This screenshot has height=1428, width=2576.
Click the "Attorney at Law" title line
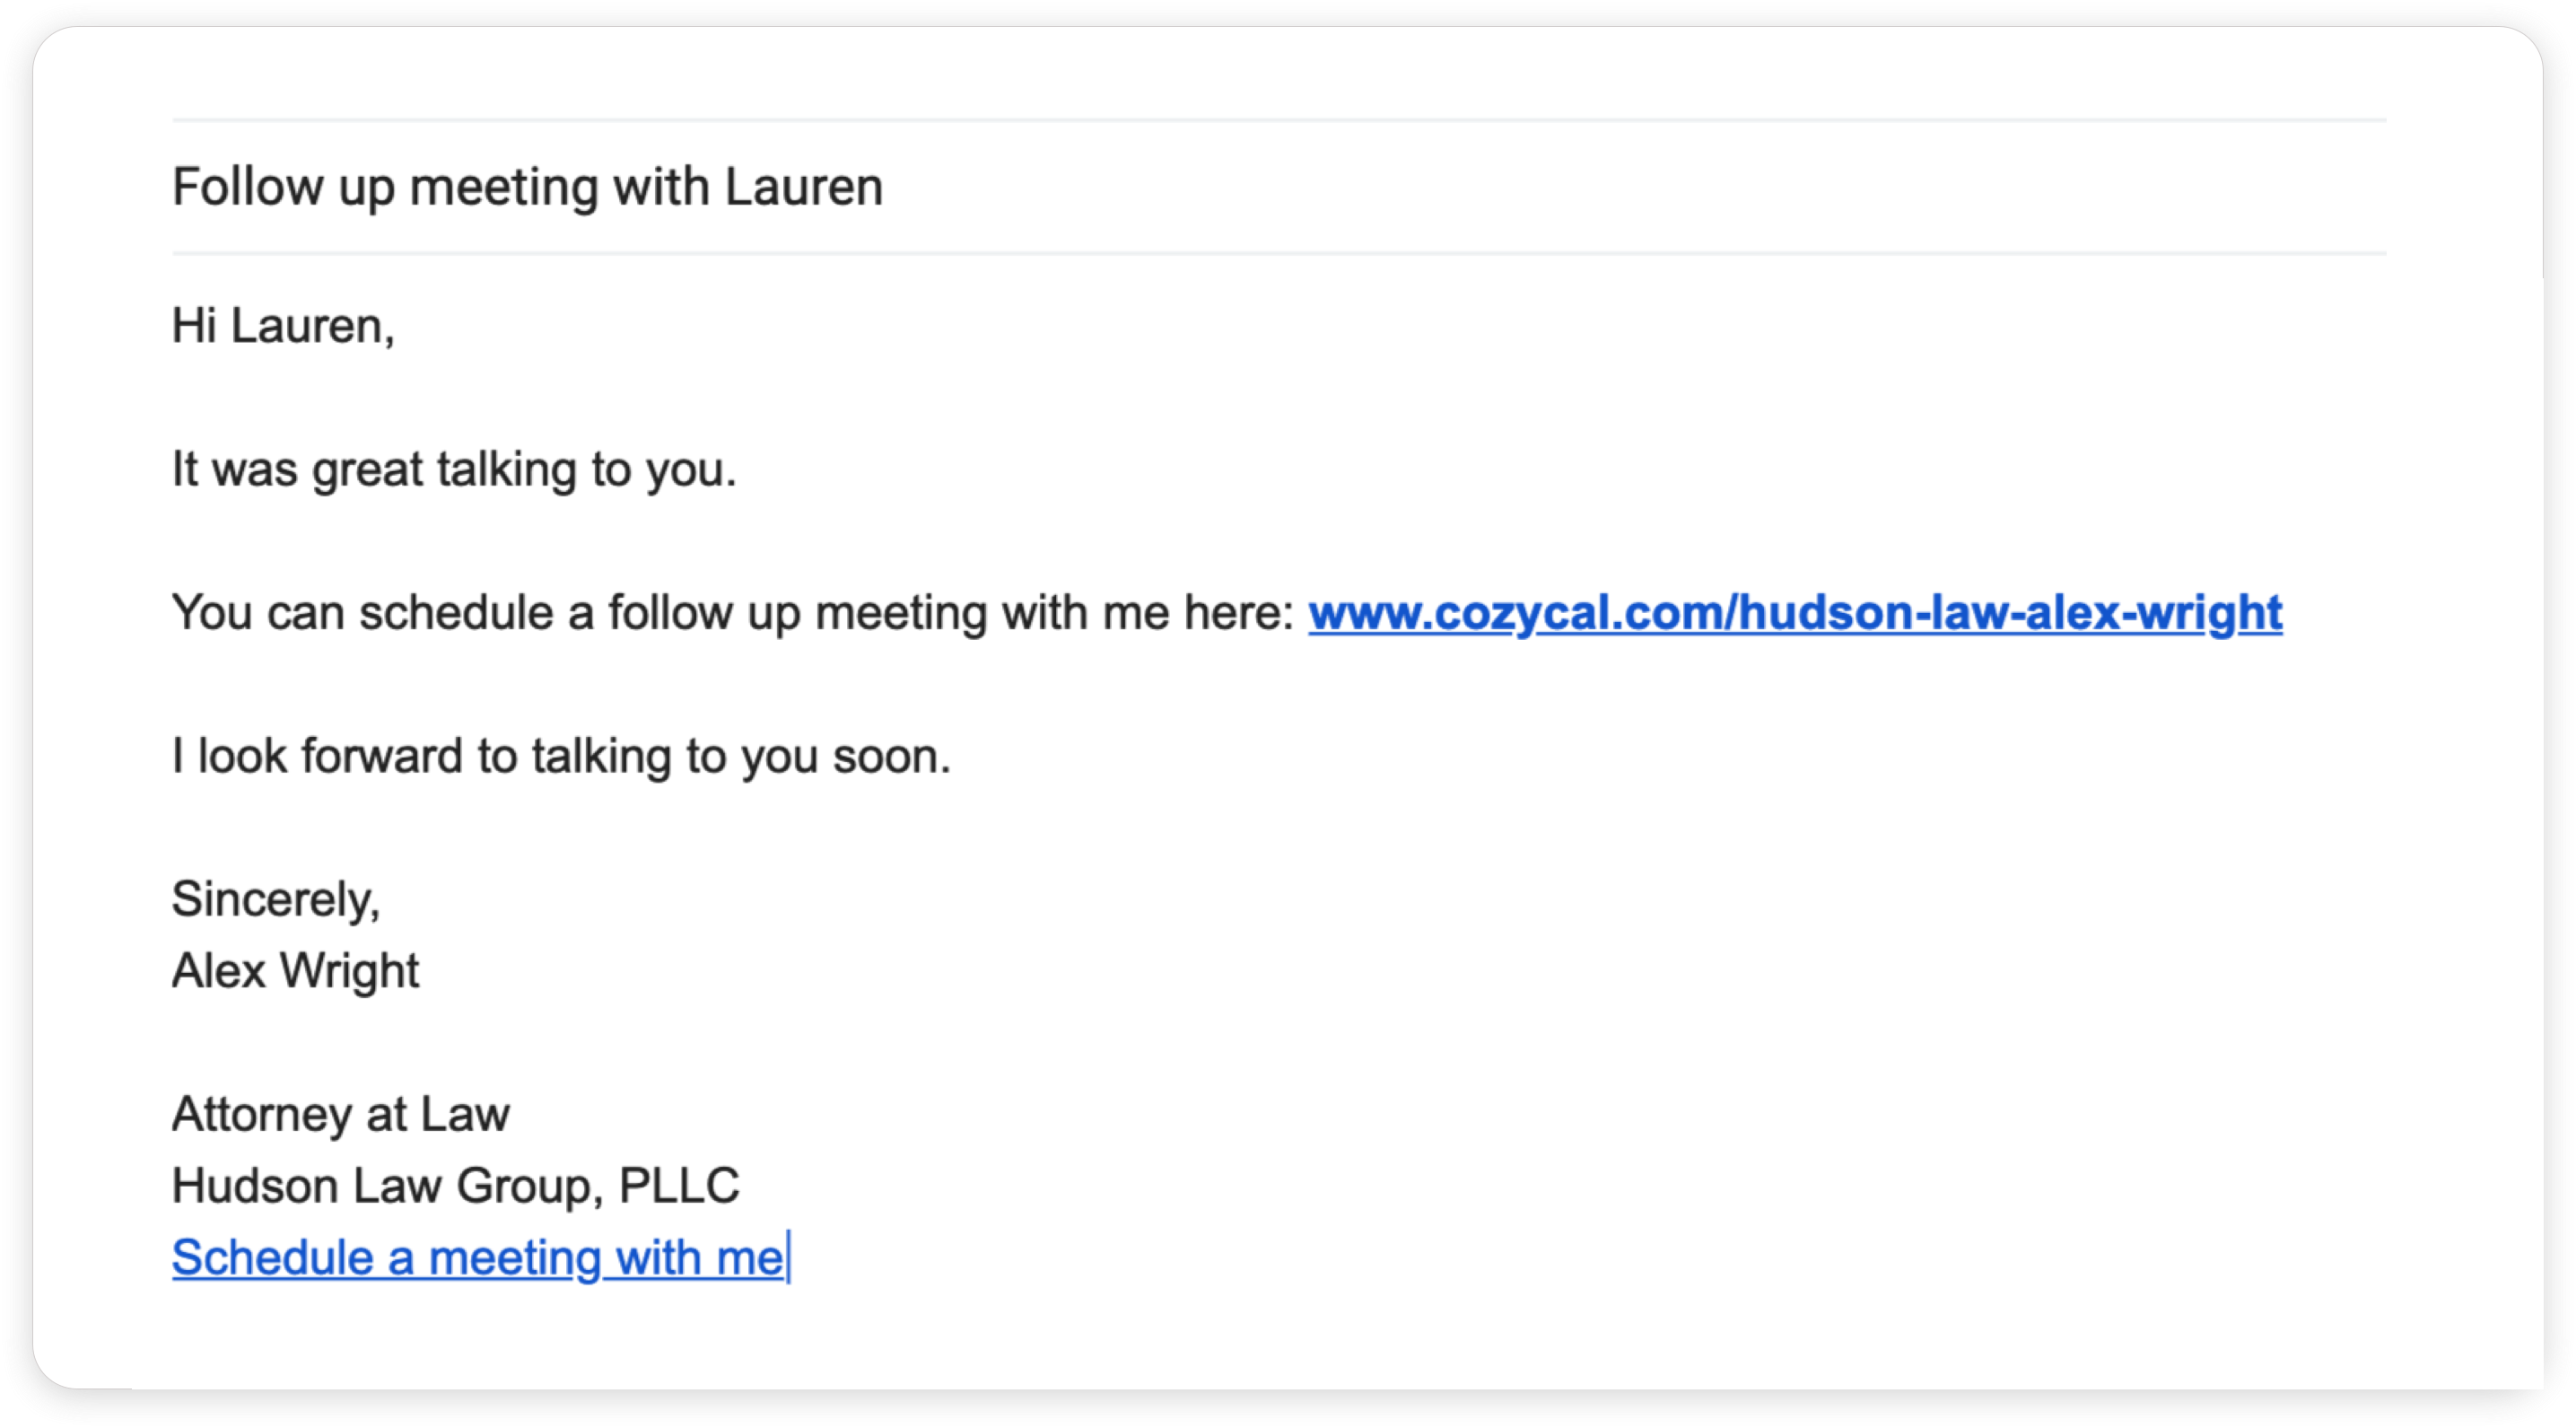(340, 1114)
